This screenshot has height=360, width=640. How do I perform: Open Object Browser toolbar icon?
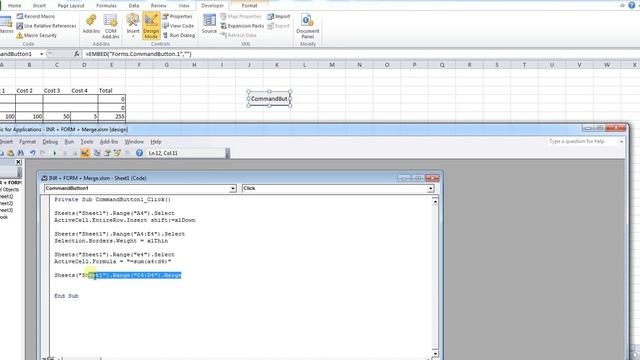coord(117,153)
